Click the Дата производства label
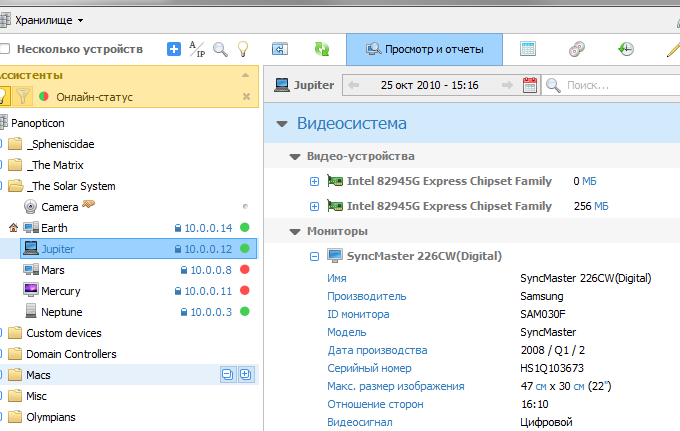 tap(377, 350)
